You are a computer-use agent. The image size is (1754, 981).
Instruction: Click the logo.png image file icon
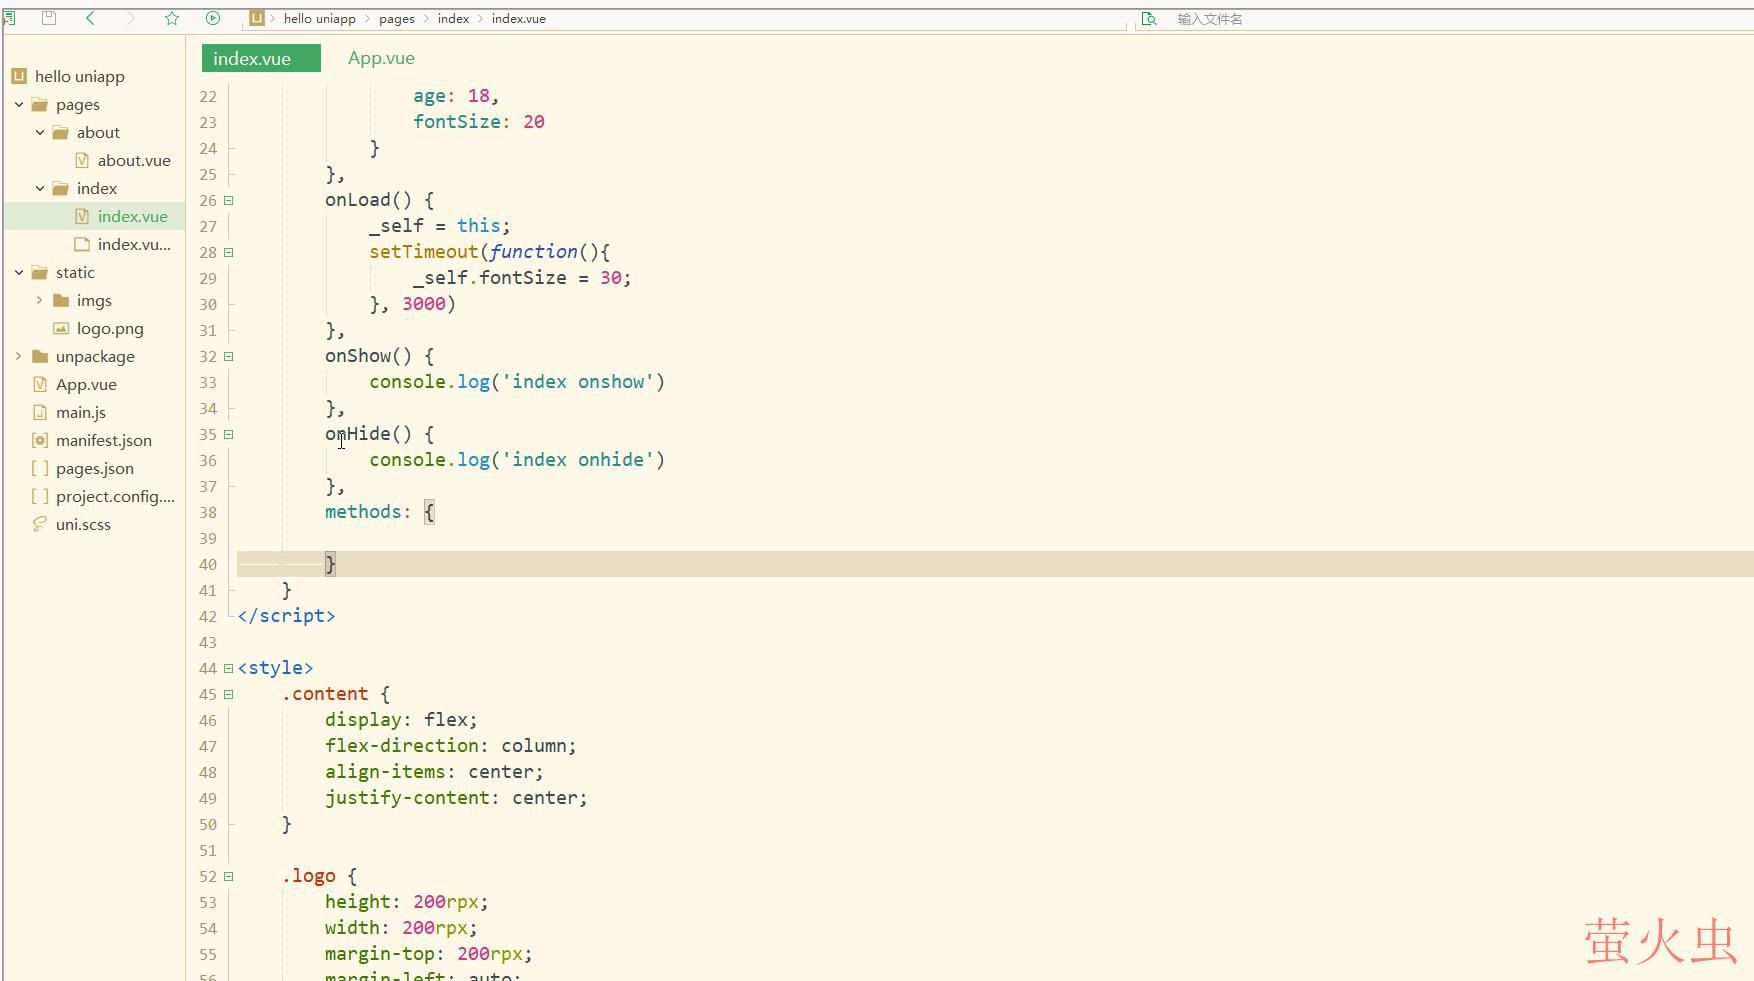[x=61, y=328]
